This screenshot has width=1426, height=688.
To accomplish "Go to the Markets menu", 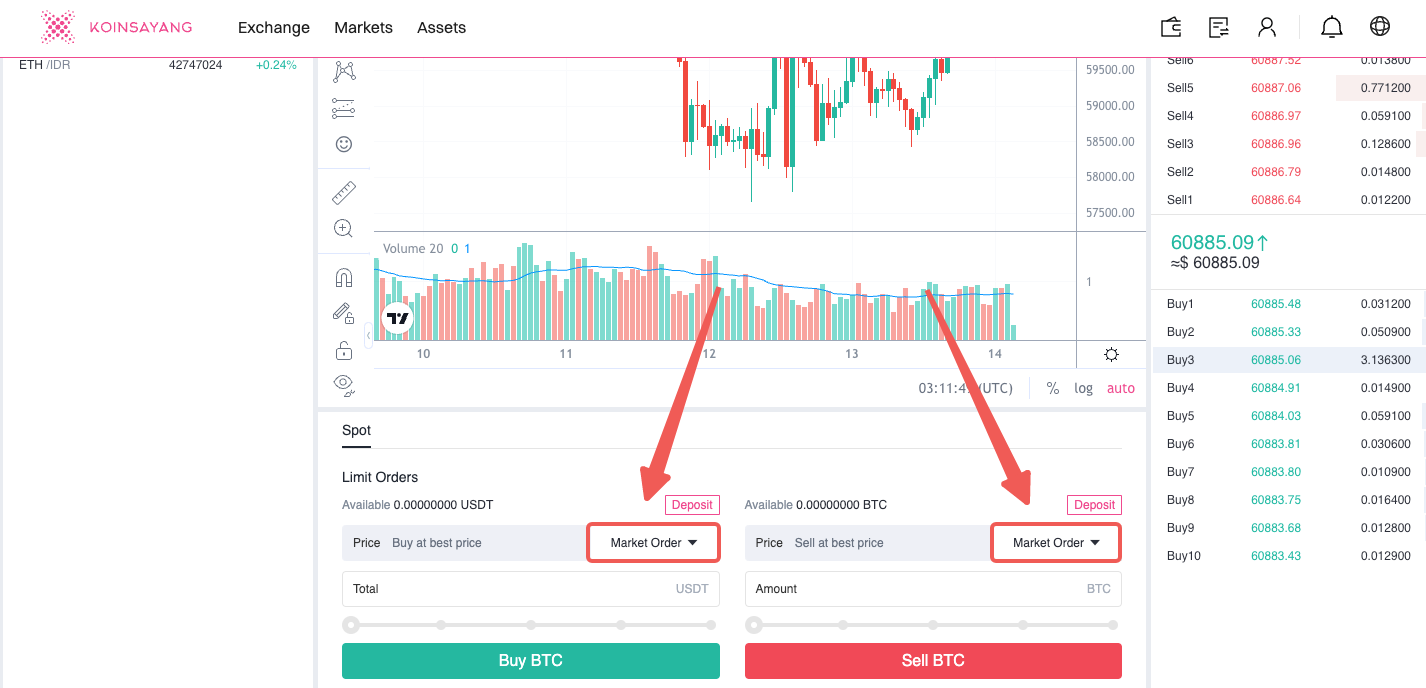I will coord(363,27).
